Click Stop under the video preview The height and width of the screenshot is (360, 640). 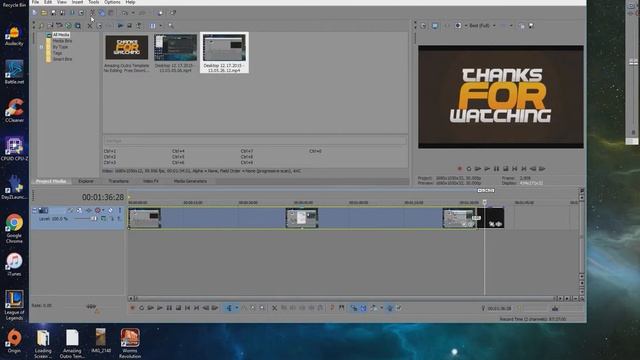pos(506,169)
